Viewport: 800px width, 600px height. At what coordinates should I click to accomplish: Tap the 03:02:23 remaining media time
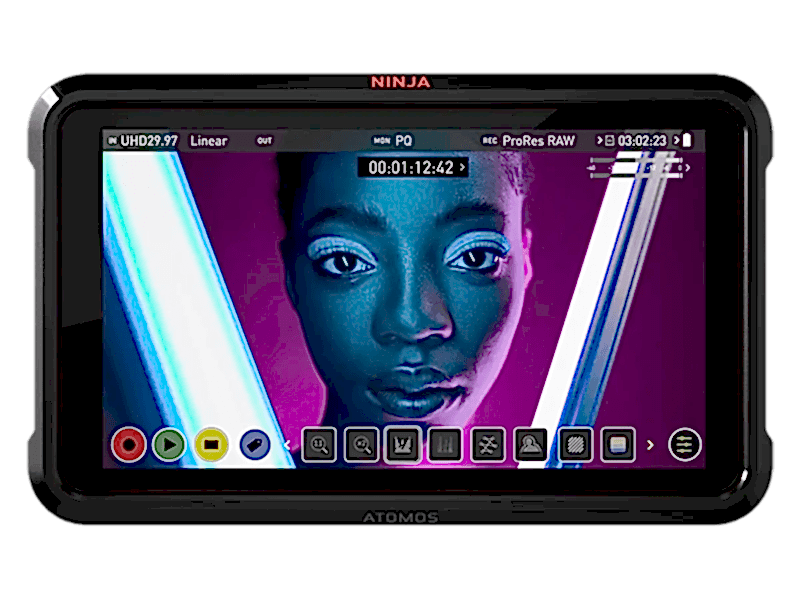click(641, 141)
